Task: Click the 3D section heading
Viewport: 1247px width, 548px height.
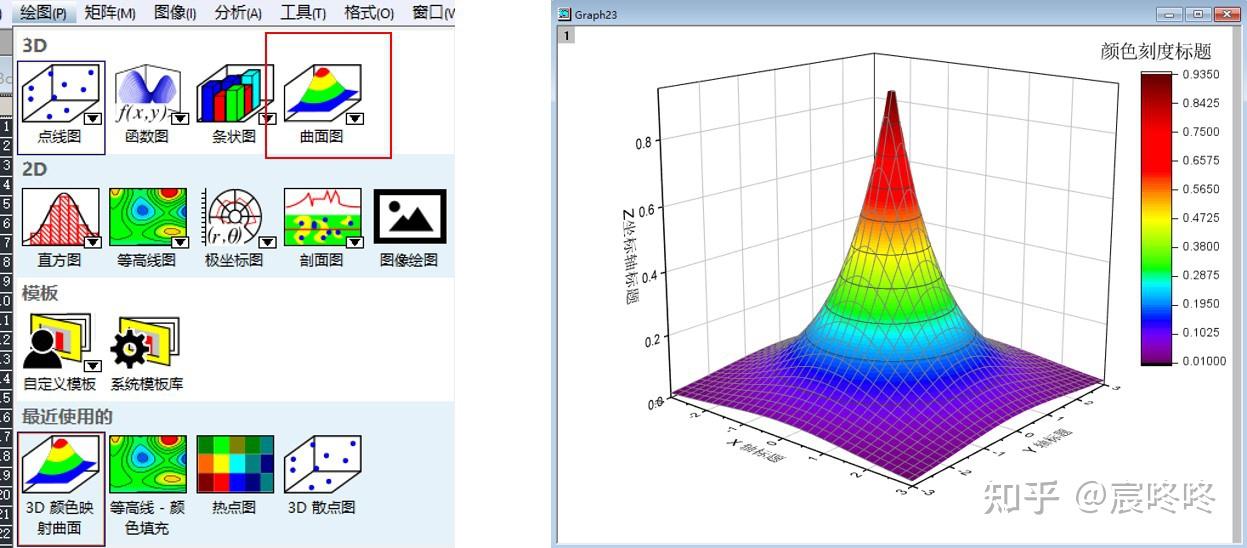Action: pyautogui.click(x=35, y=45)
